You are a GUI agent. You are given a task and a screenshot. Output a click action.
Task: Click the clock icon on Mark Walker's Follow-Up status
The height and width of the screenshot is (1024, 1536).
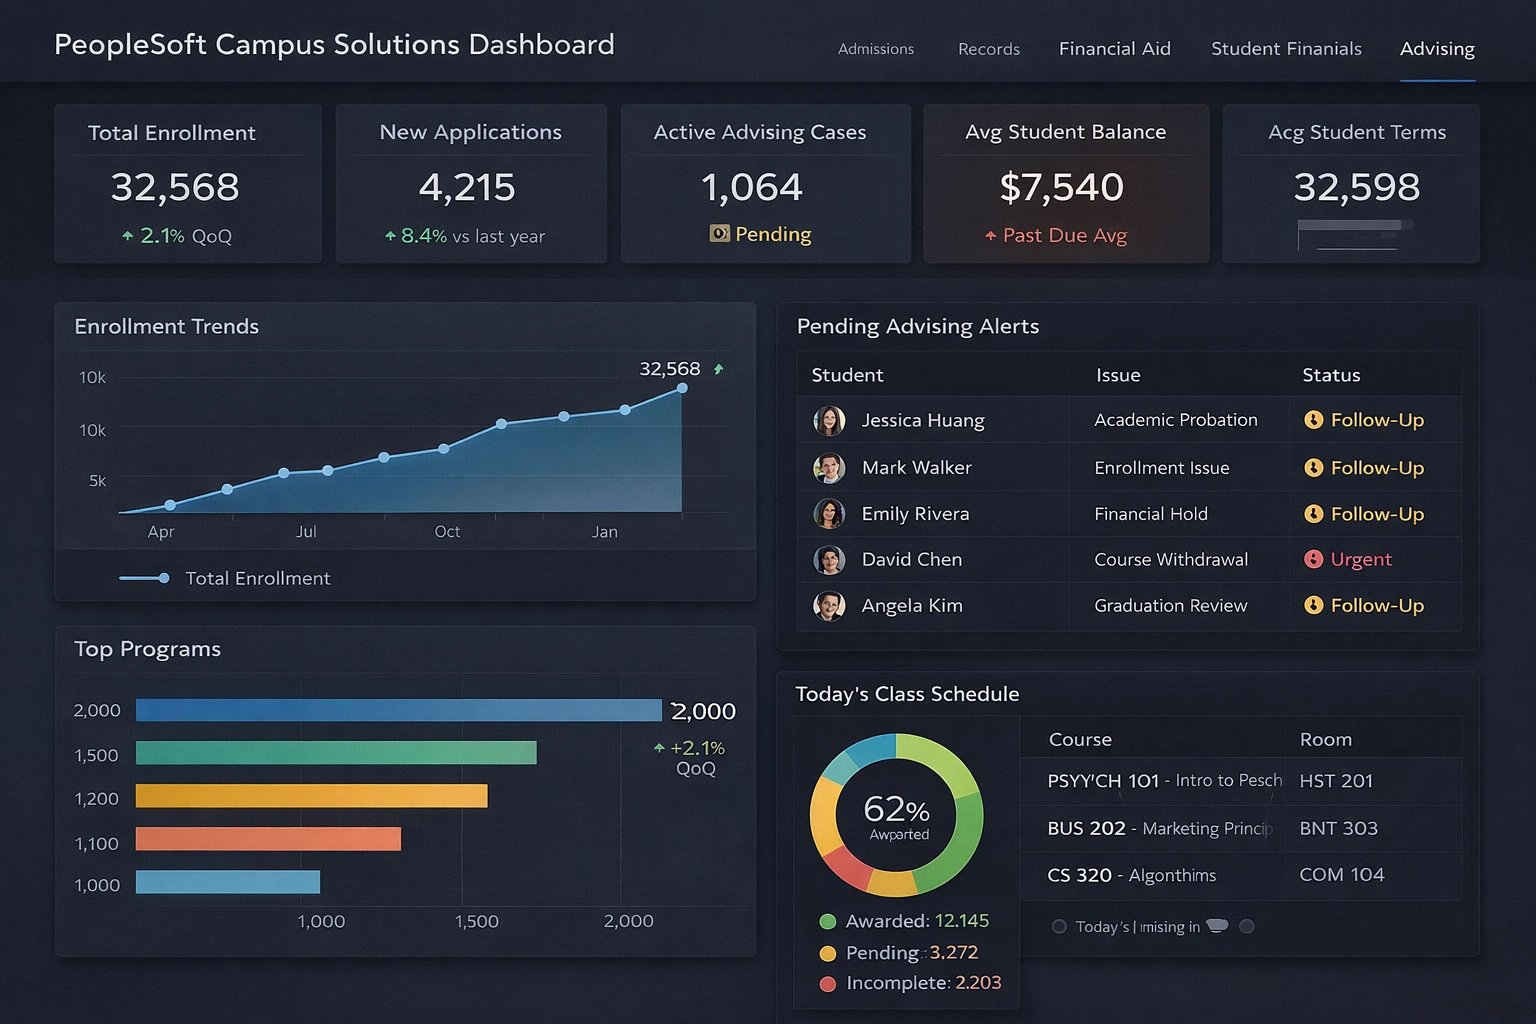coord(1313,467)
